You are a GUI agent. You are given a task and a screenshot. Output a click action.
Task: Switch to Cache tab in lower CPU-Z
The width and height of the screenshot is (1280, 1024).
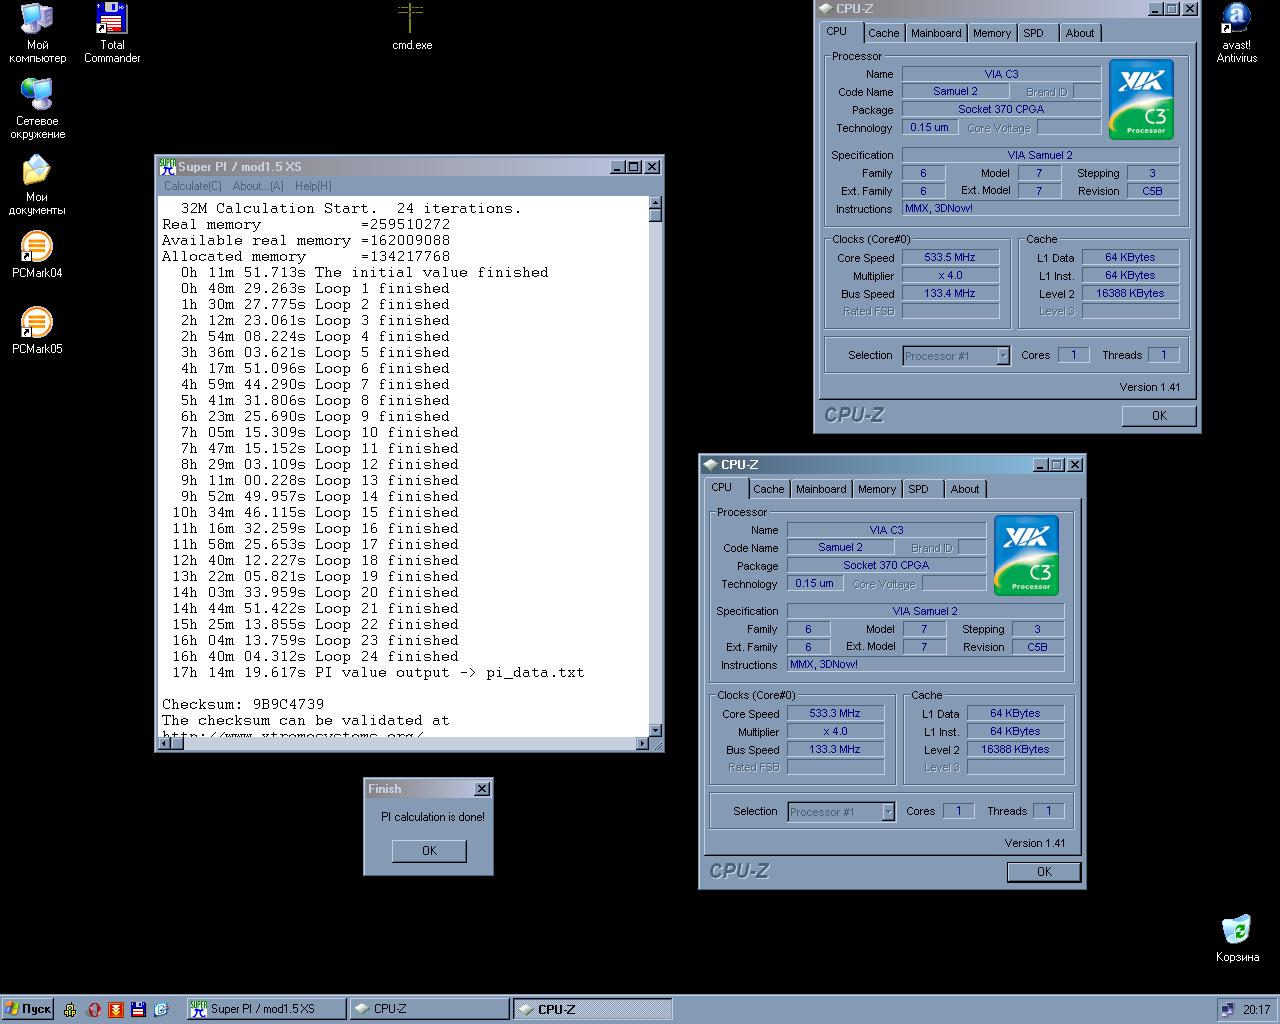[768, 489]
